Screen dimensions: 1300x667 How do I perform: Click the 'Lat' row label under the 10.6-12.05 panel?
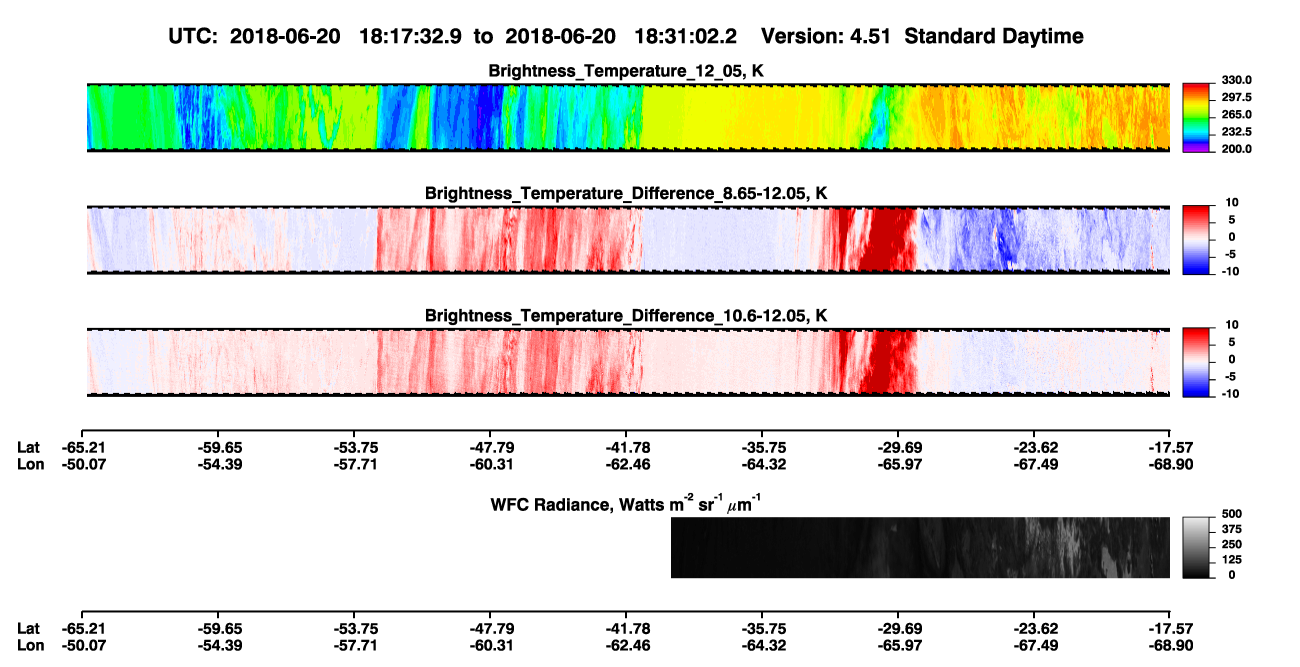[28, 448]
